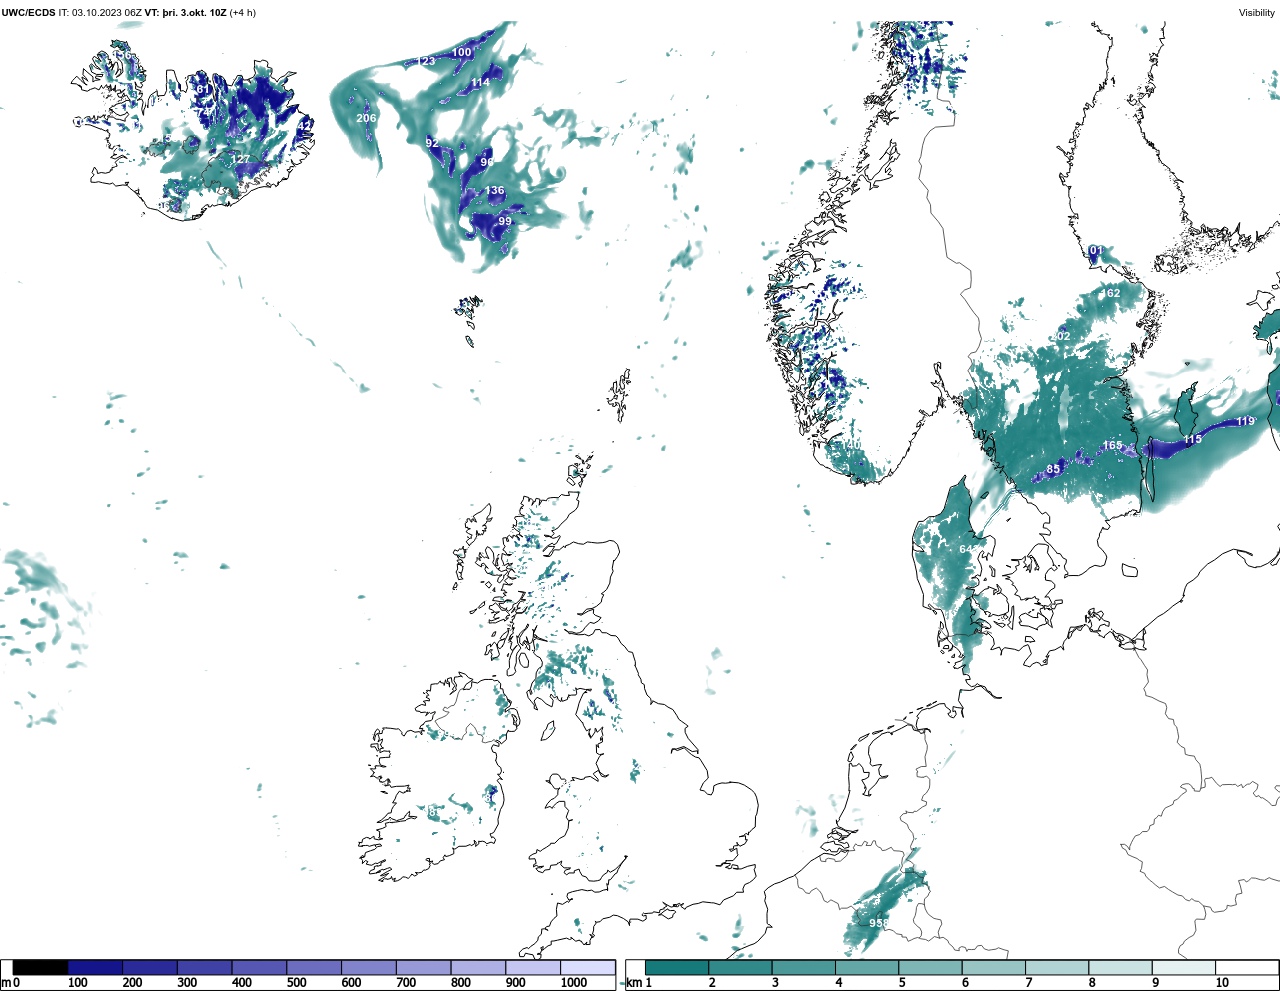The height and width of the screenshot is (991, 1280).
Task: Click the 500–600 m legend swatch
Action: [314, 968]
